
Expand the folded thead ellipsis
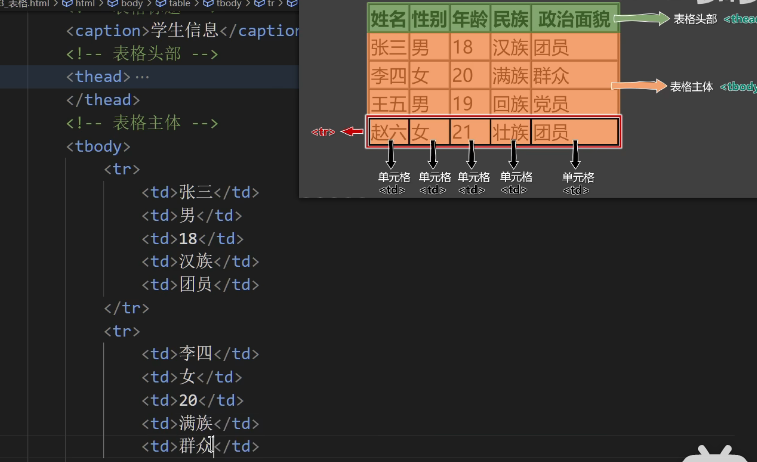pos(142,77)
